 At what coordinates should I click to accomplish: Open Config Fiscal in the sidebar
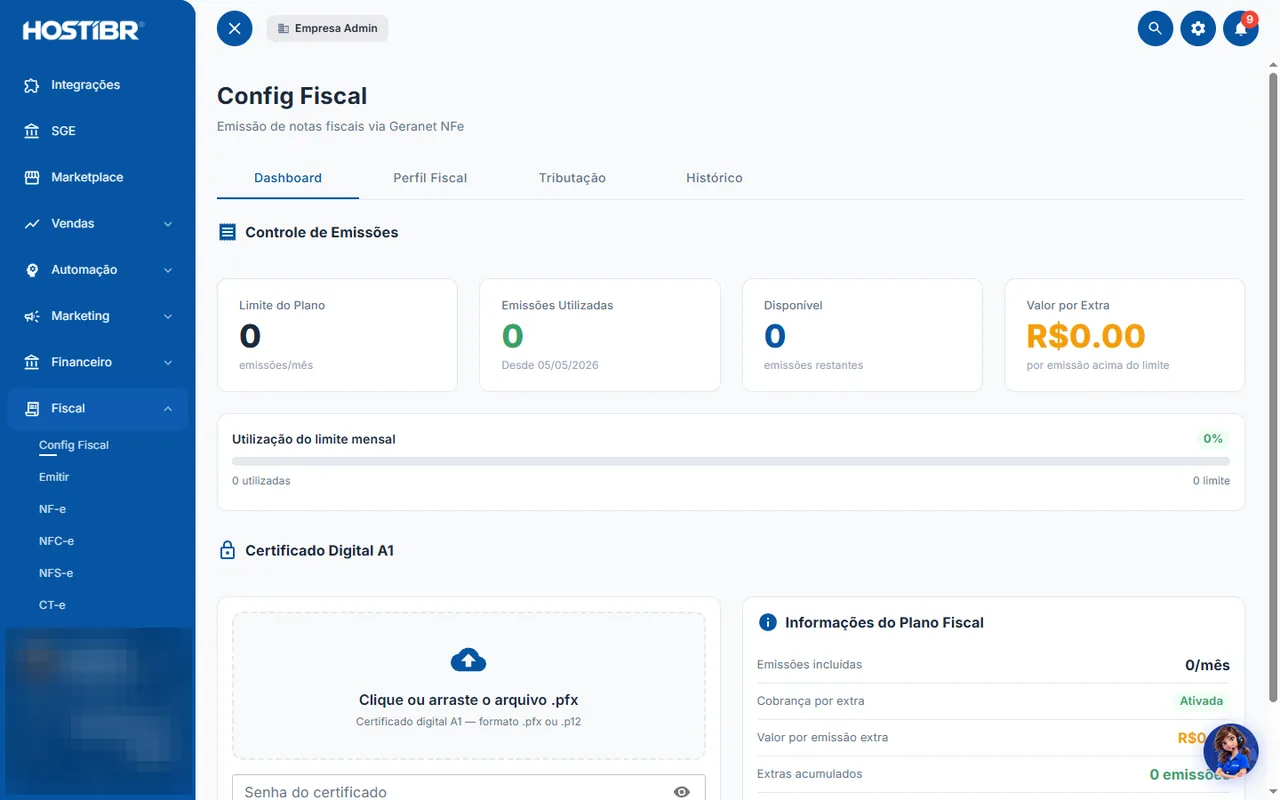tap(74, 445)
